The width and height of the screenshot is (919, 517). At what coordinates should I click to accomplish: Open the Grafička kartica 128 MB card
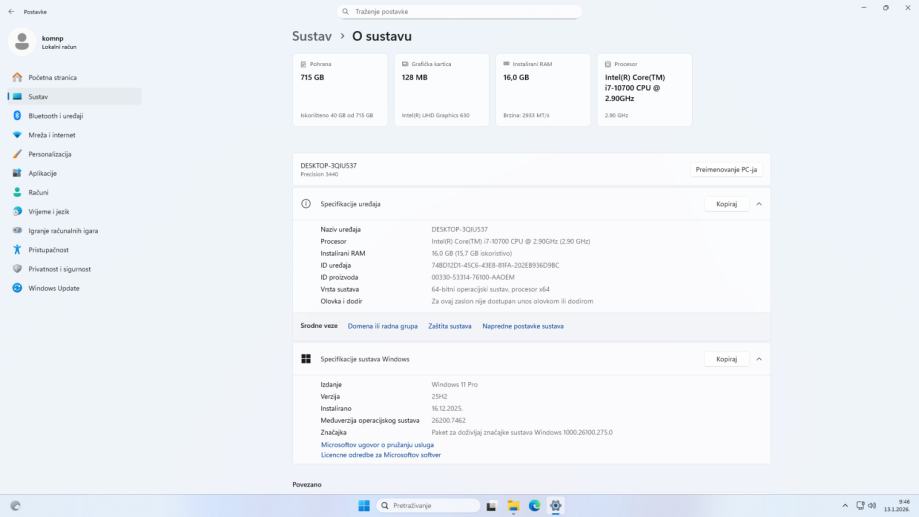(441, 90)
